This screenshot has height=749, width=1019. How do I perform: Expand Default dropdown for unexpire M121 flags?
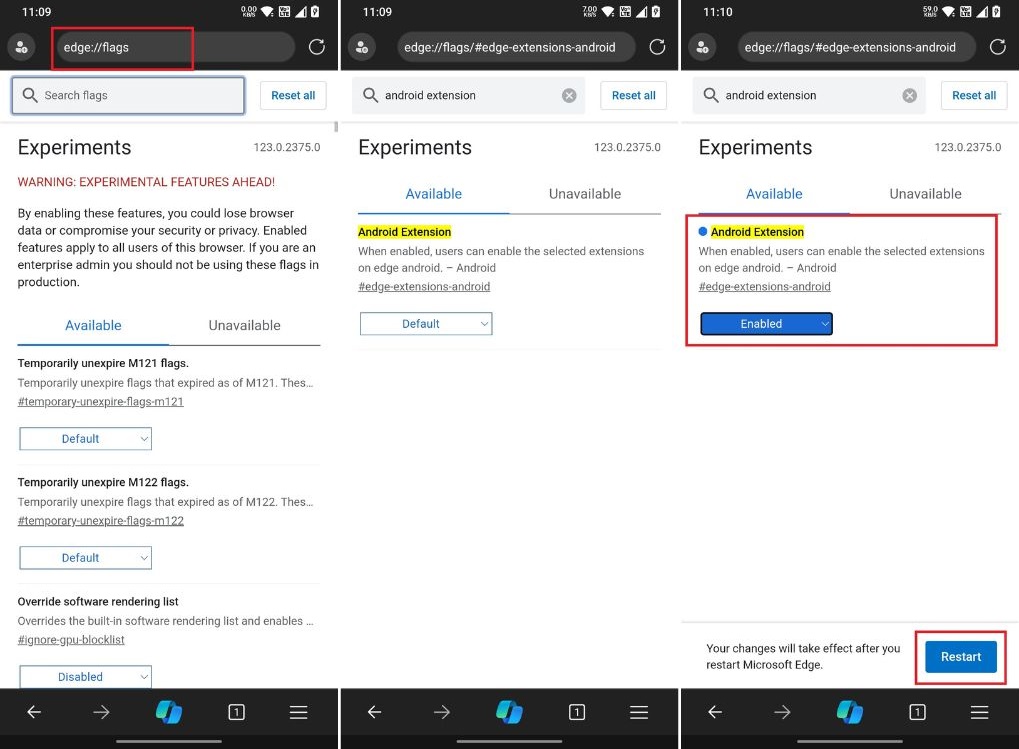[85, 438]
